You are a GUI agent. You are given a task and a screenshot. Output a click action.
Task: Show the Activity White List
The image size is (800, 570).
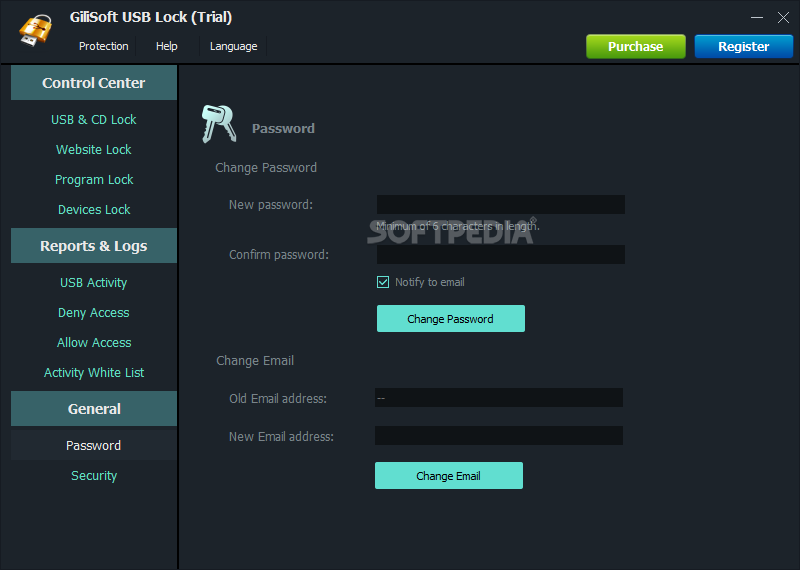pos(94,373)
